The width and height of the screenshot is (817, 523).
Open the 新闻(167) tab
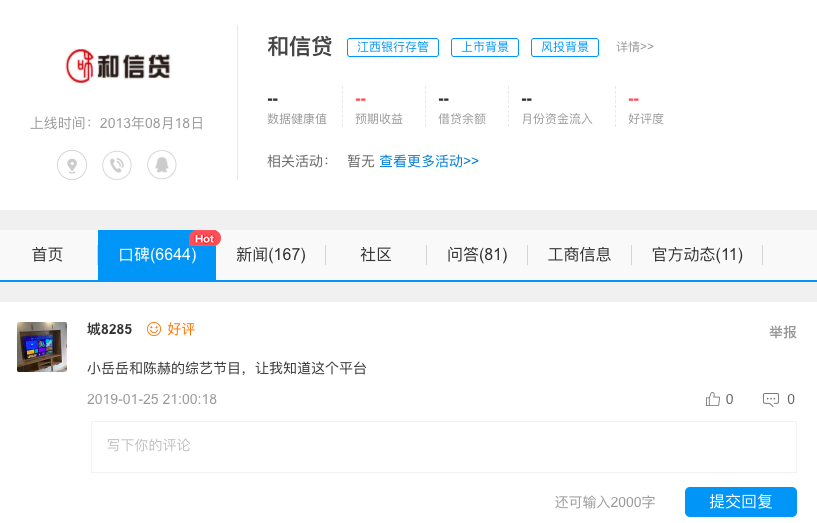(x=270, y=255)
